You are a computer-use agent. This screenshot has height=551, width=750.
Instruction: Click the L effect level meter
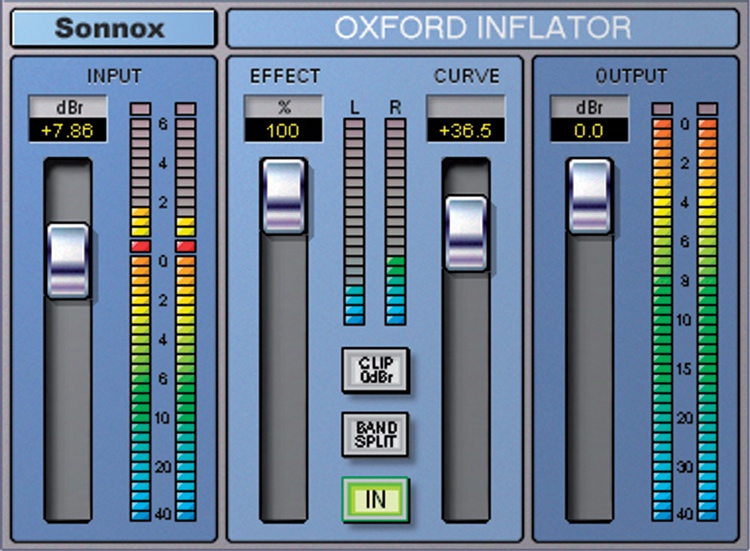click(354, 222)
